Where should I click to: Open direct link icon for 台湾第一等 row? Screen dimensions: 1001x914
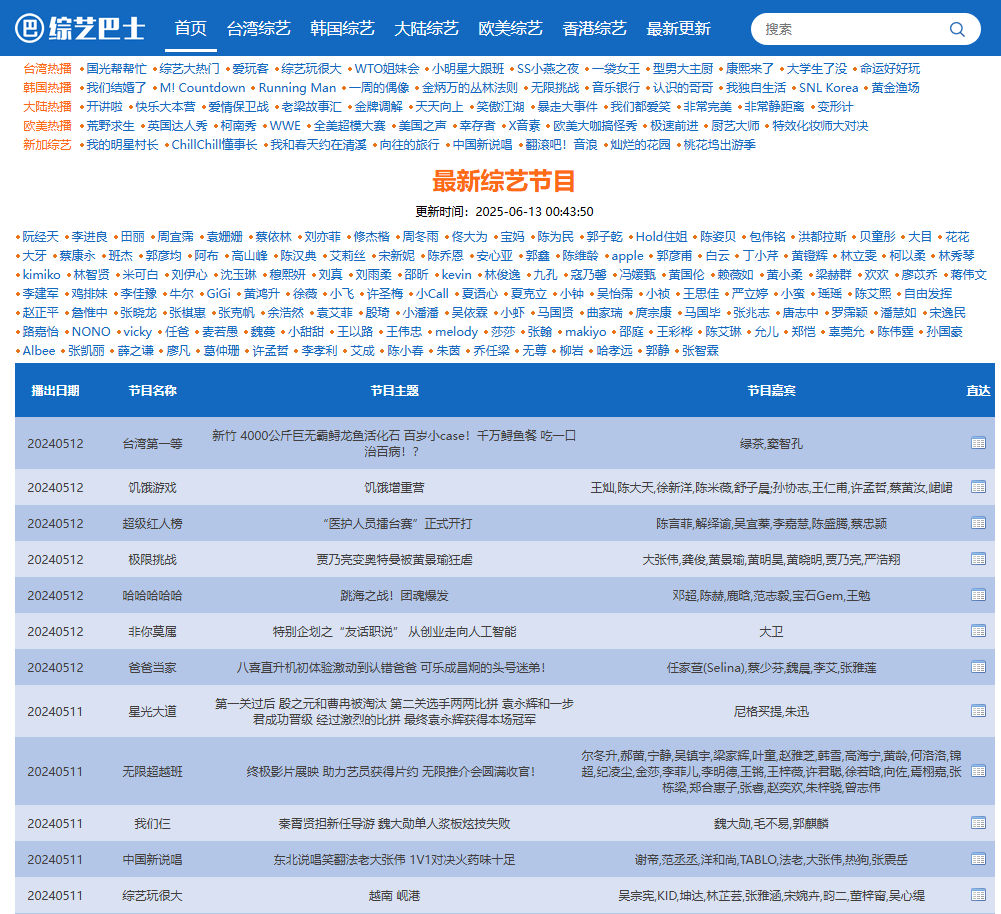pos(978,443)
